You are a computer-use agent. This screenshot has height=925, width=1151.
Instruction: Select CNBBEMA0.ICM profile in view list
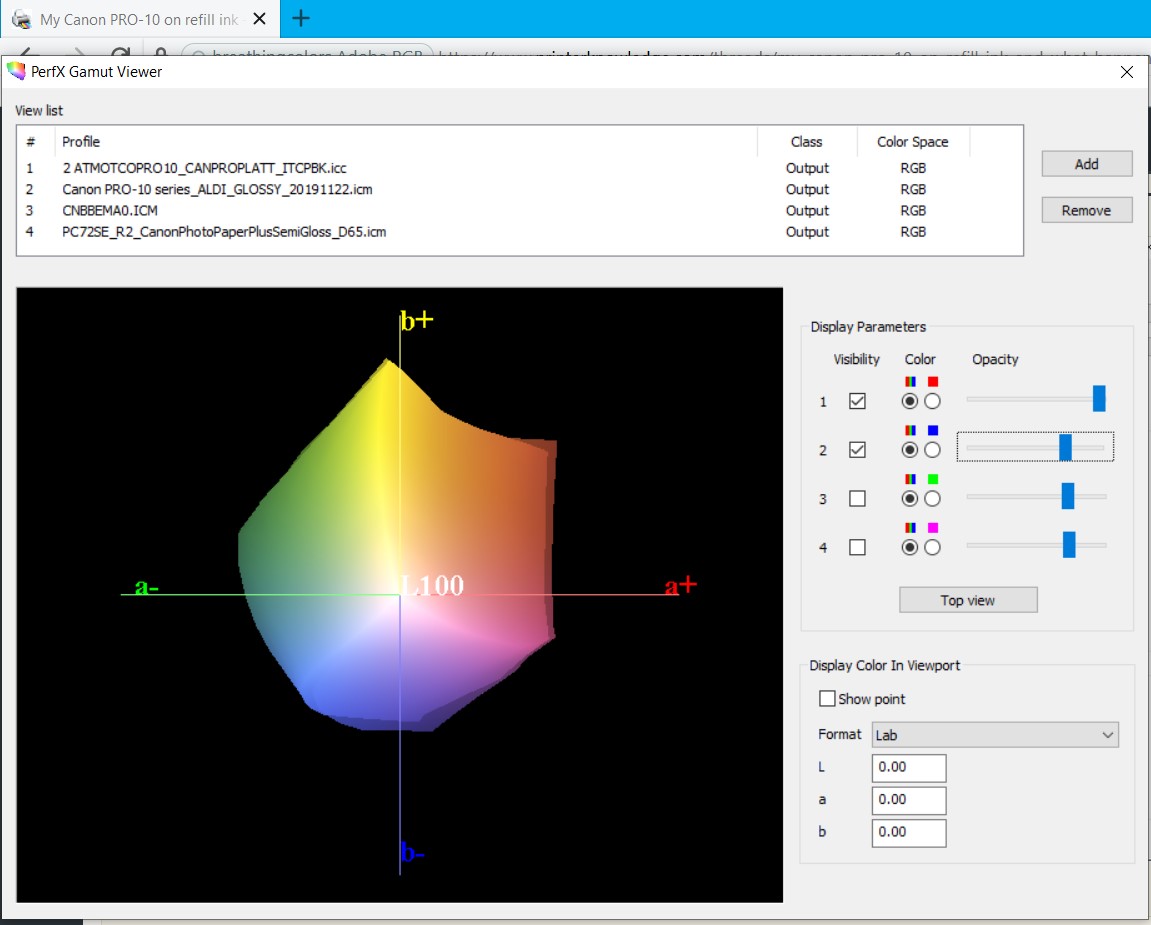110,211
